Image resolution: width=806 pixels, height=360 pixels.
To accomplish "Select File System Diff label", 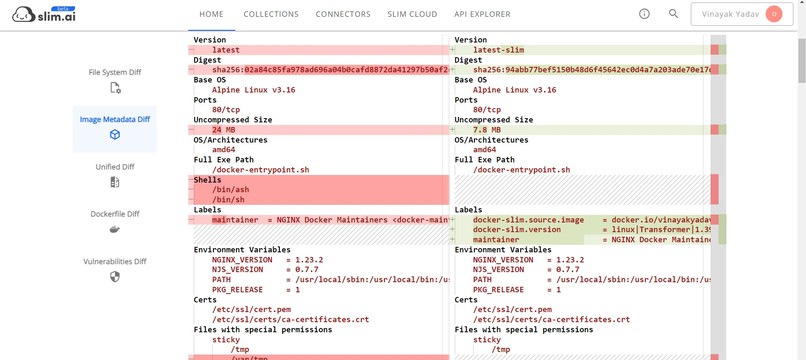I will point(115,73).
